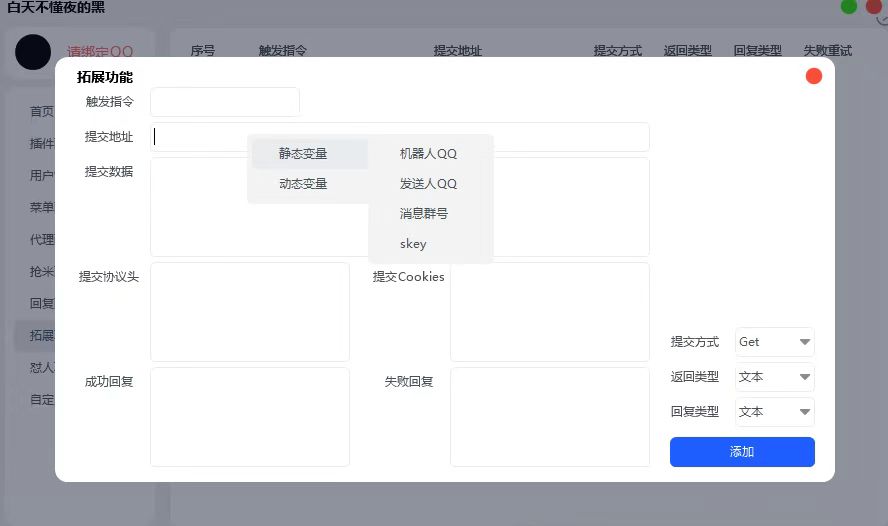Click the 请绑定QQ link
This screenshot has height=526, width=888.
(x=100, y=52)
